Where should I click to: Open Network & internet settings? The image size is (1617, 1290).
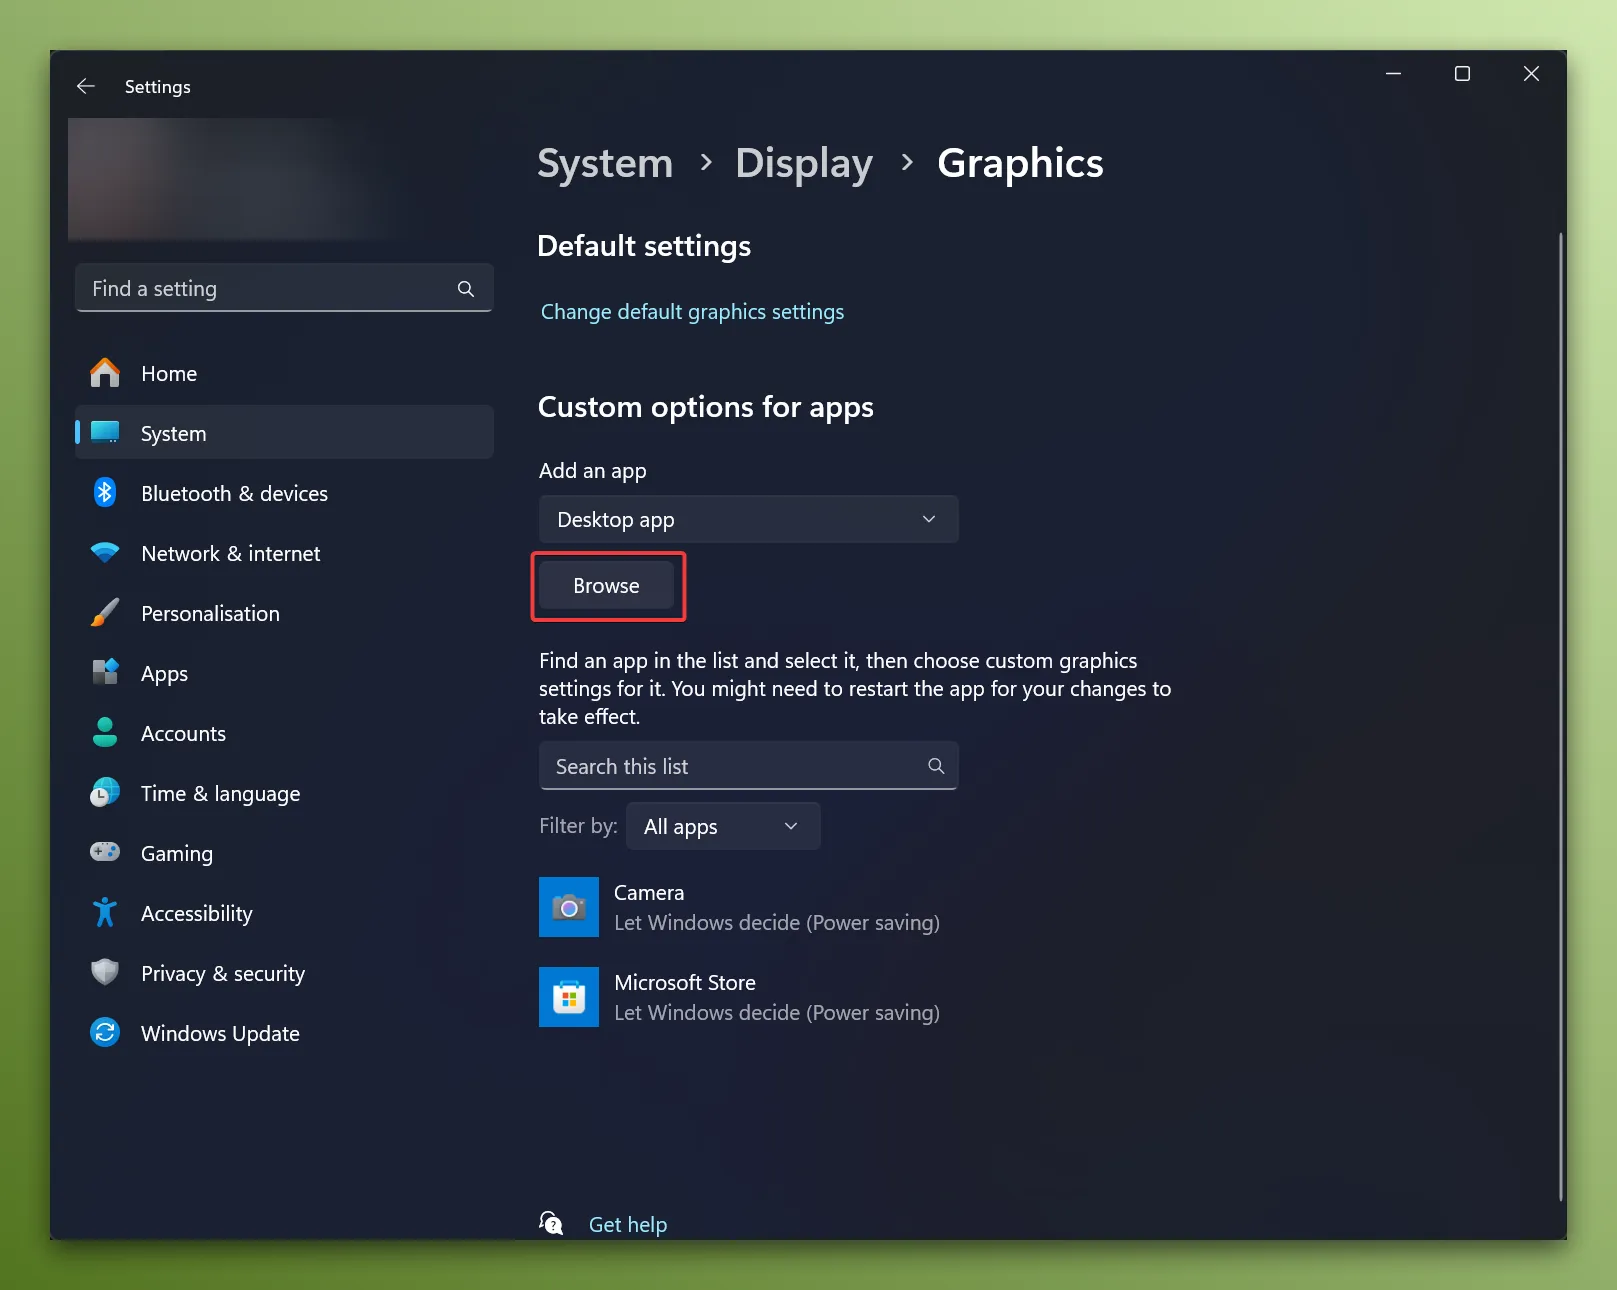[x=230, y=553]
